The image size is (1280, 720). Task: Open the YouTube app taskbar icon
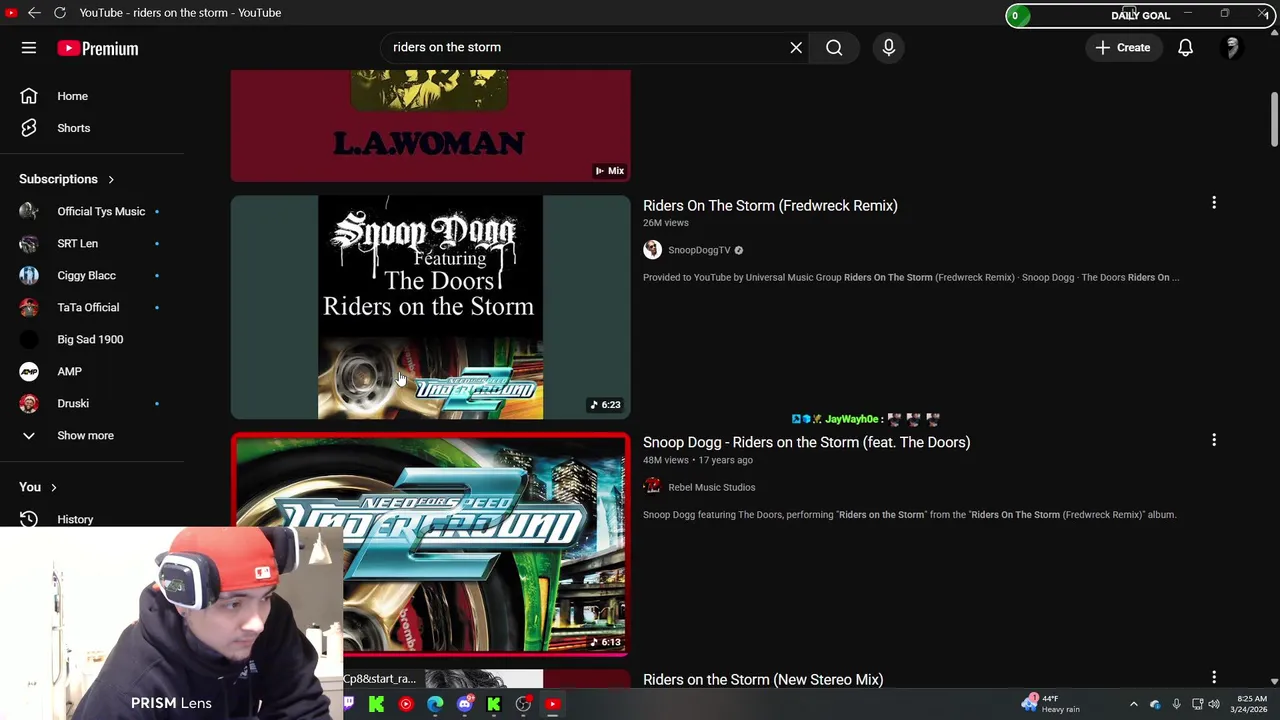point(552,704)
